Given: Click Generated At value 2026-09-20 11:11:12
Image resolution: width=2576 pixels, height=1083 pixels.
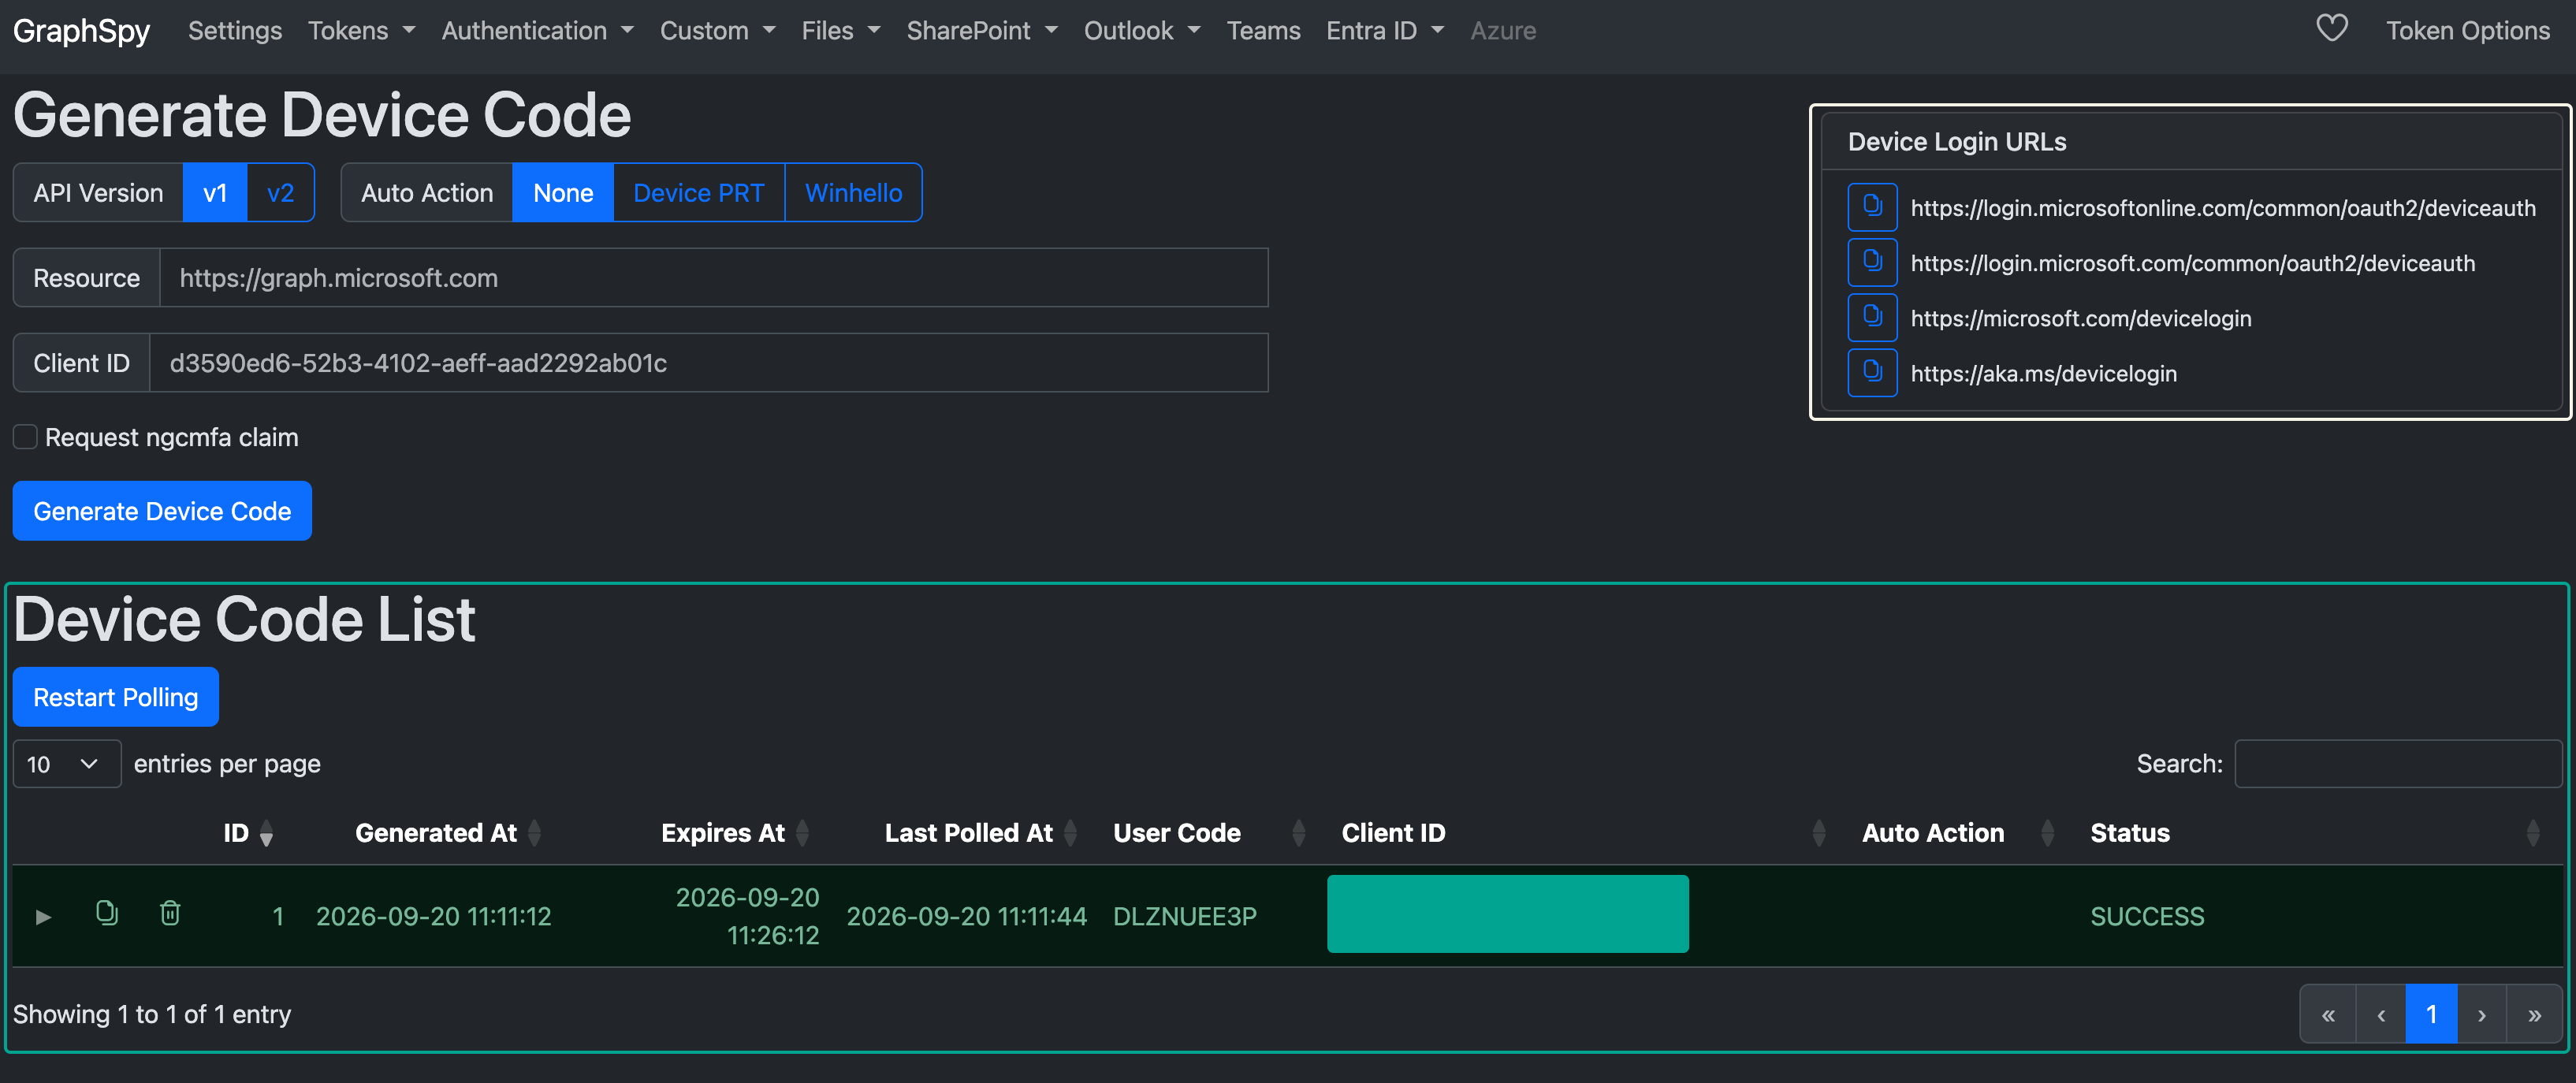Looking at the screenshot, I should pos(433,916).
